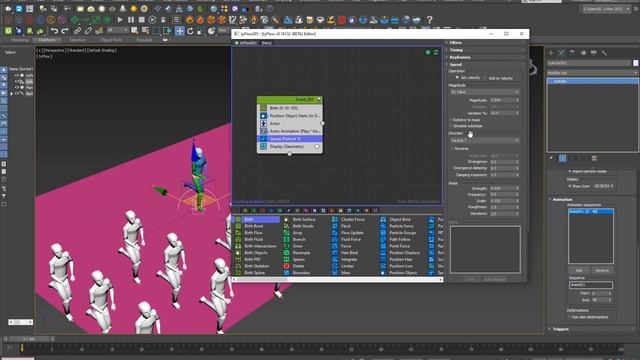Click the Add button under animation sequences
This screenshot has width=640, height=360.
coord(579,271)
